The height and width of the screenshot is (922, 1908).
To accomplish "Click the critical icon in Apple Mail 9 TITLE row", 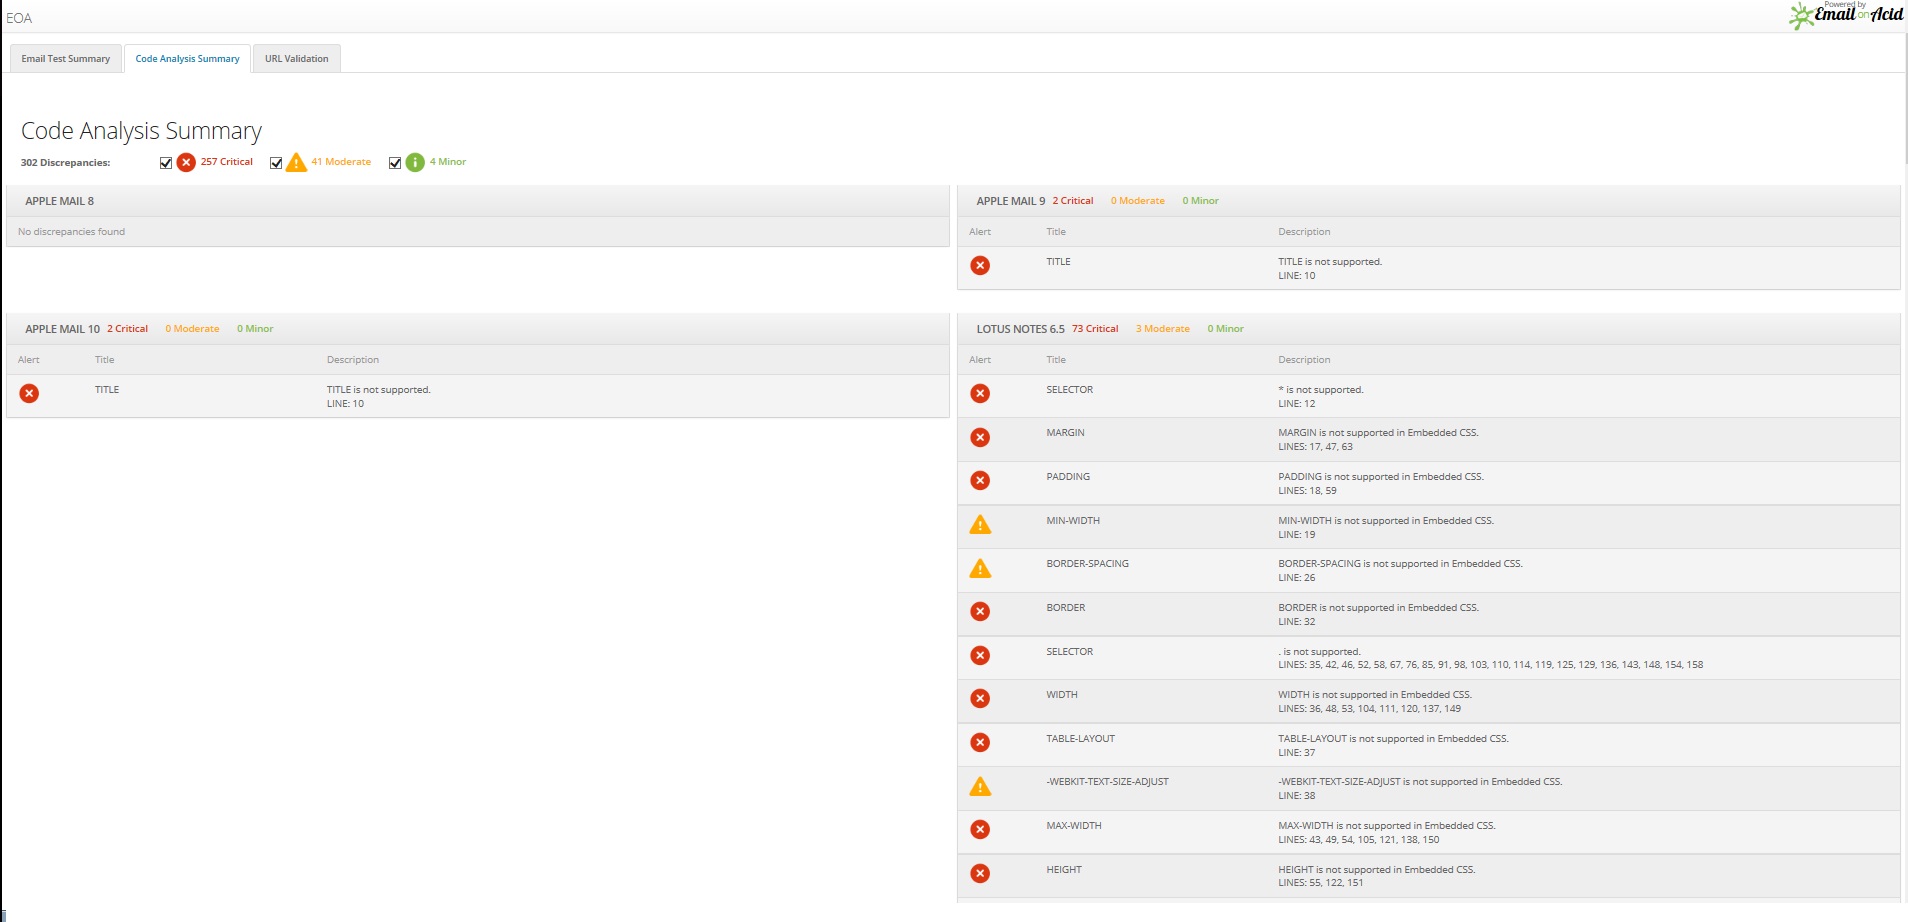I will coord(980,266).
